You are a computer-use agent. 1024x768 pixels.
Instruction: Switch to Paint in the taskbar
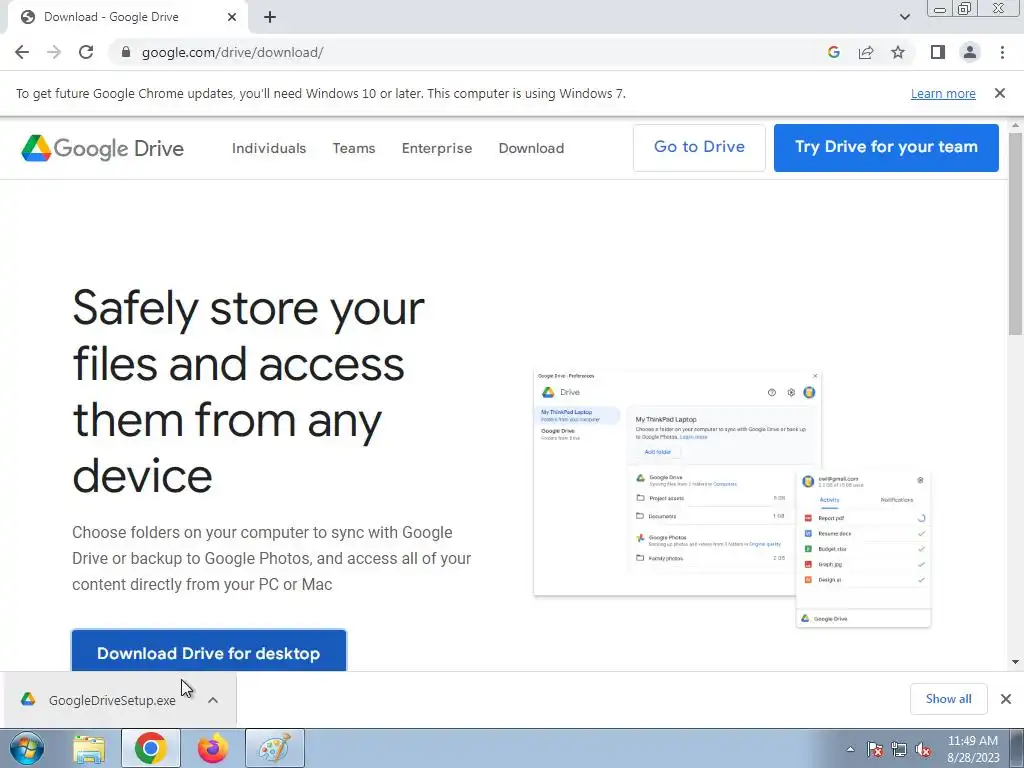pyautogui.click(x=275, y=748)
